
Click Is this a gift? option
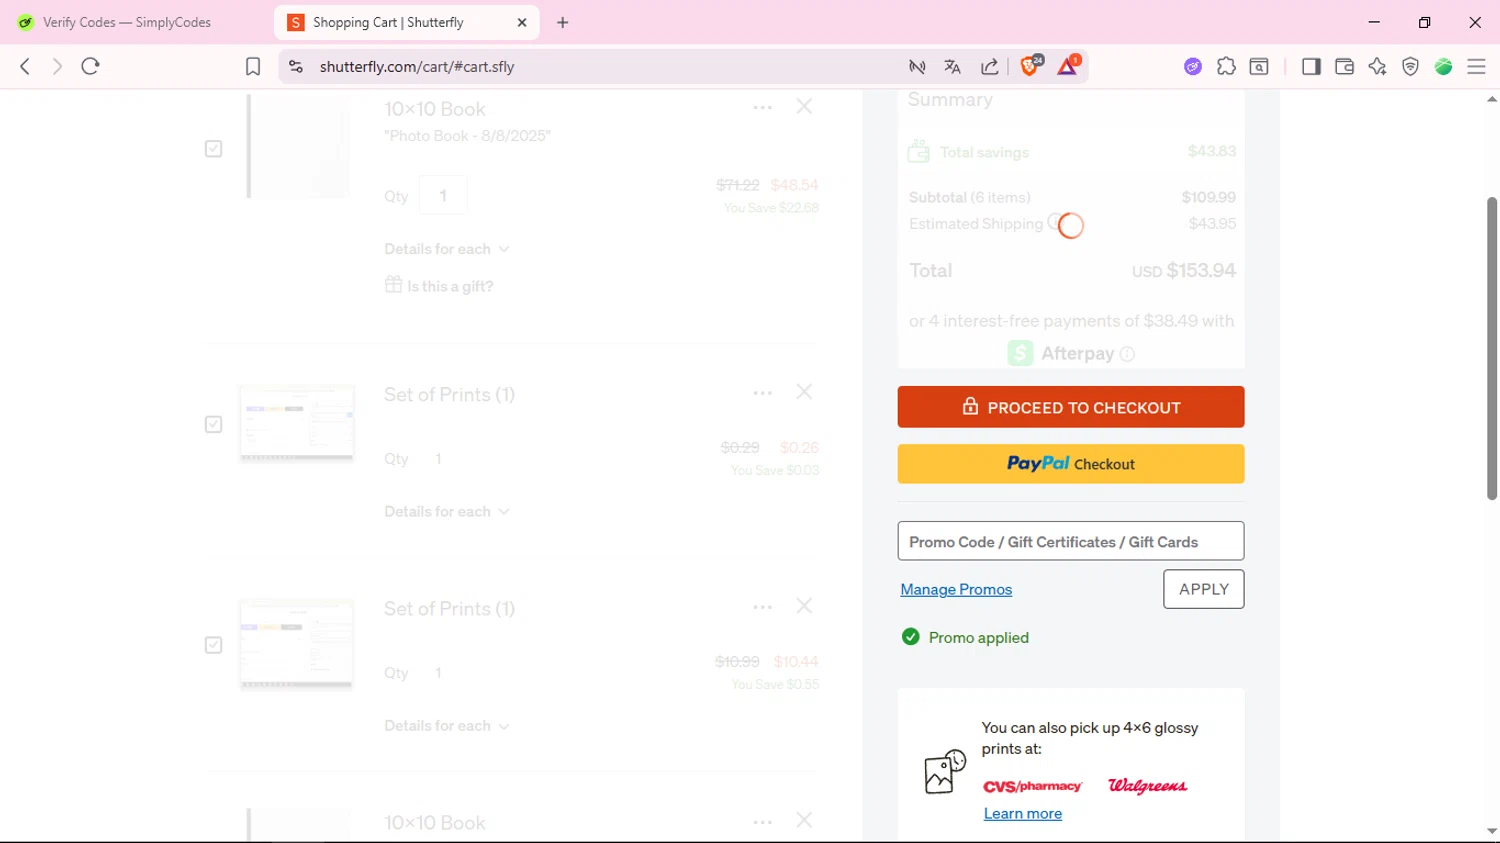(439, 286)
